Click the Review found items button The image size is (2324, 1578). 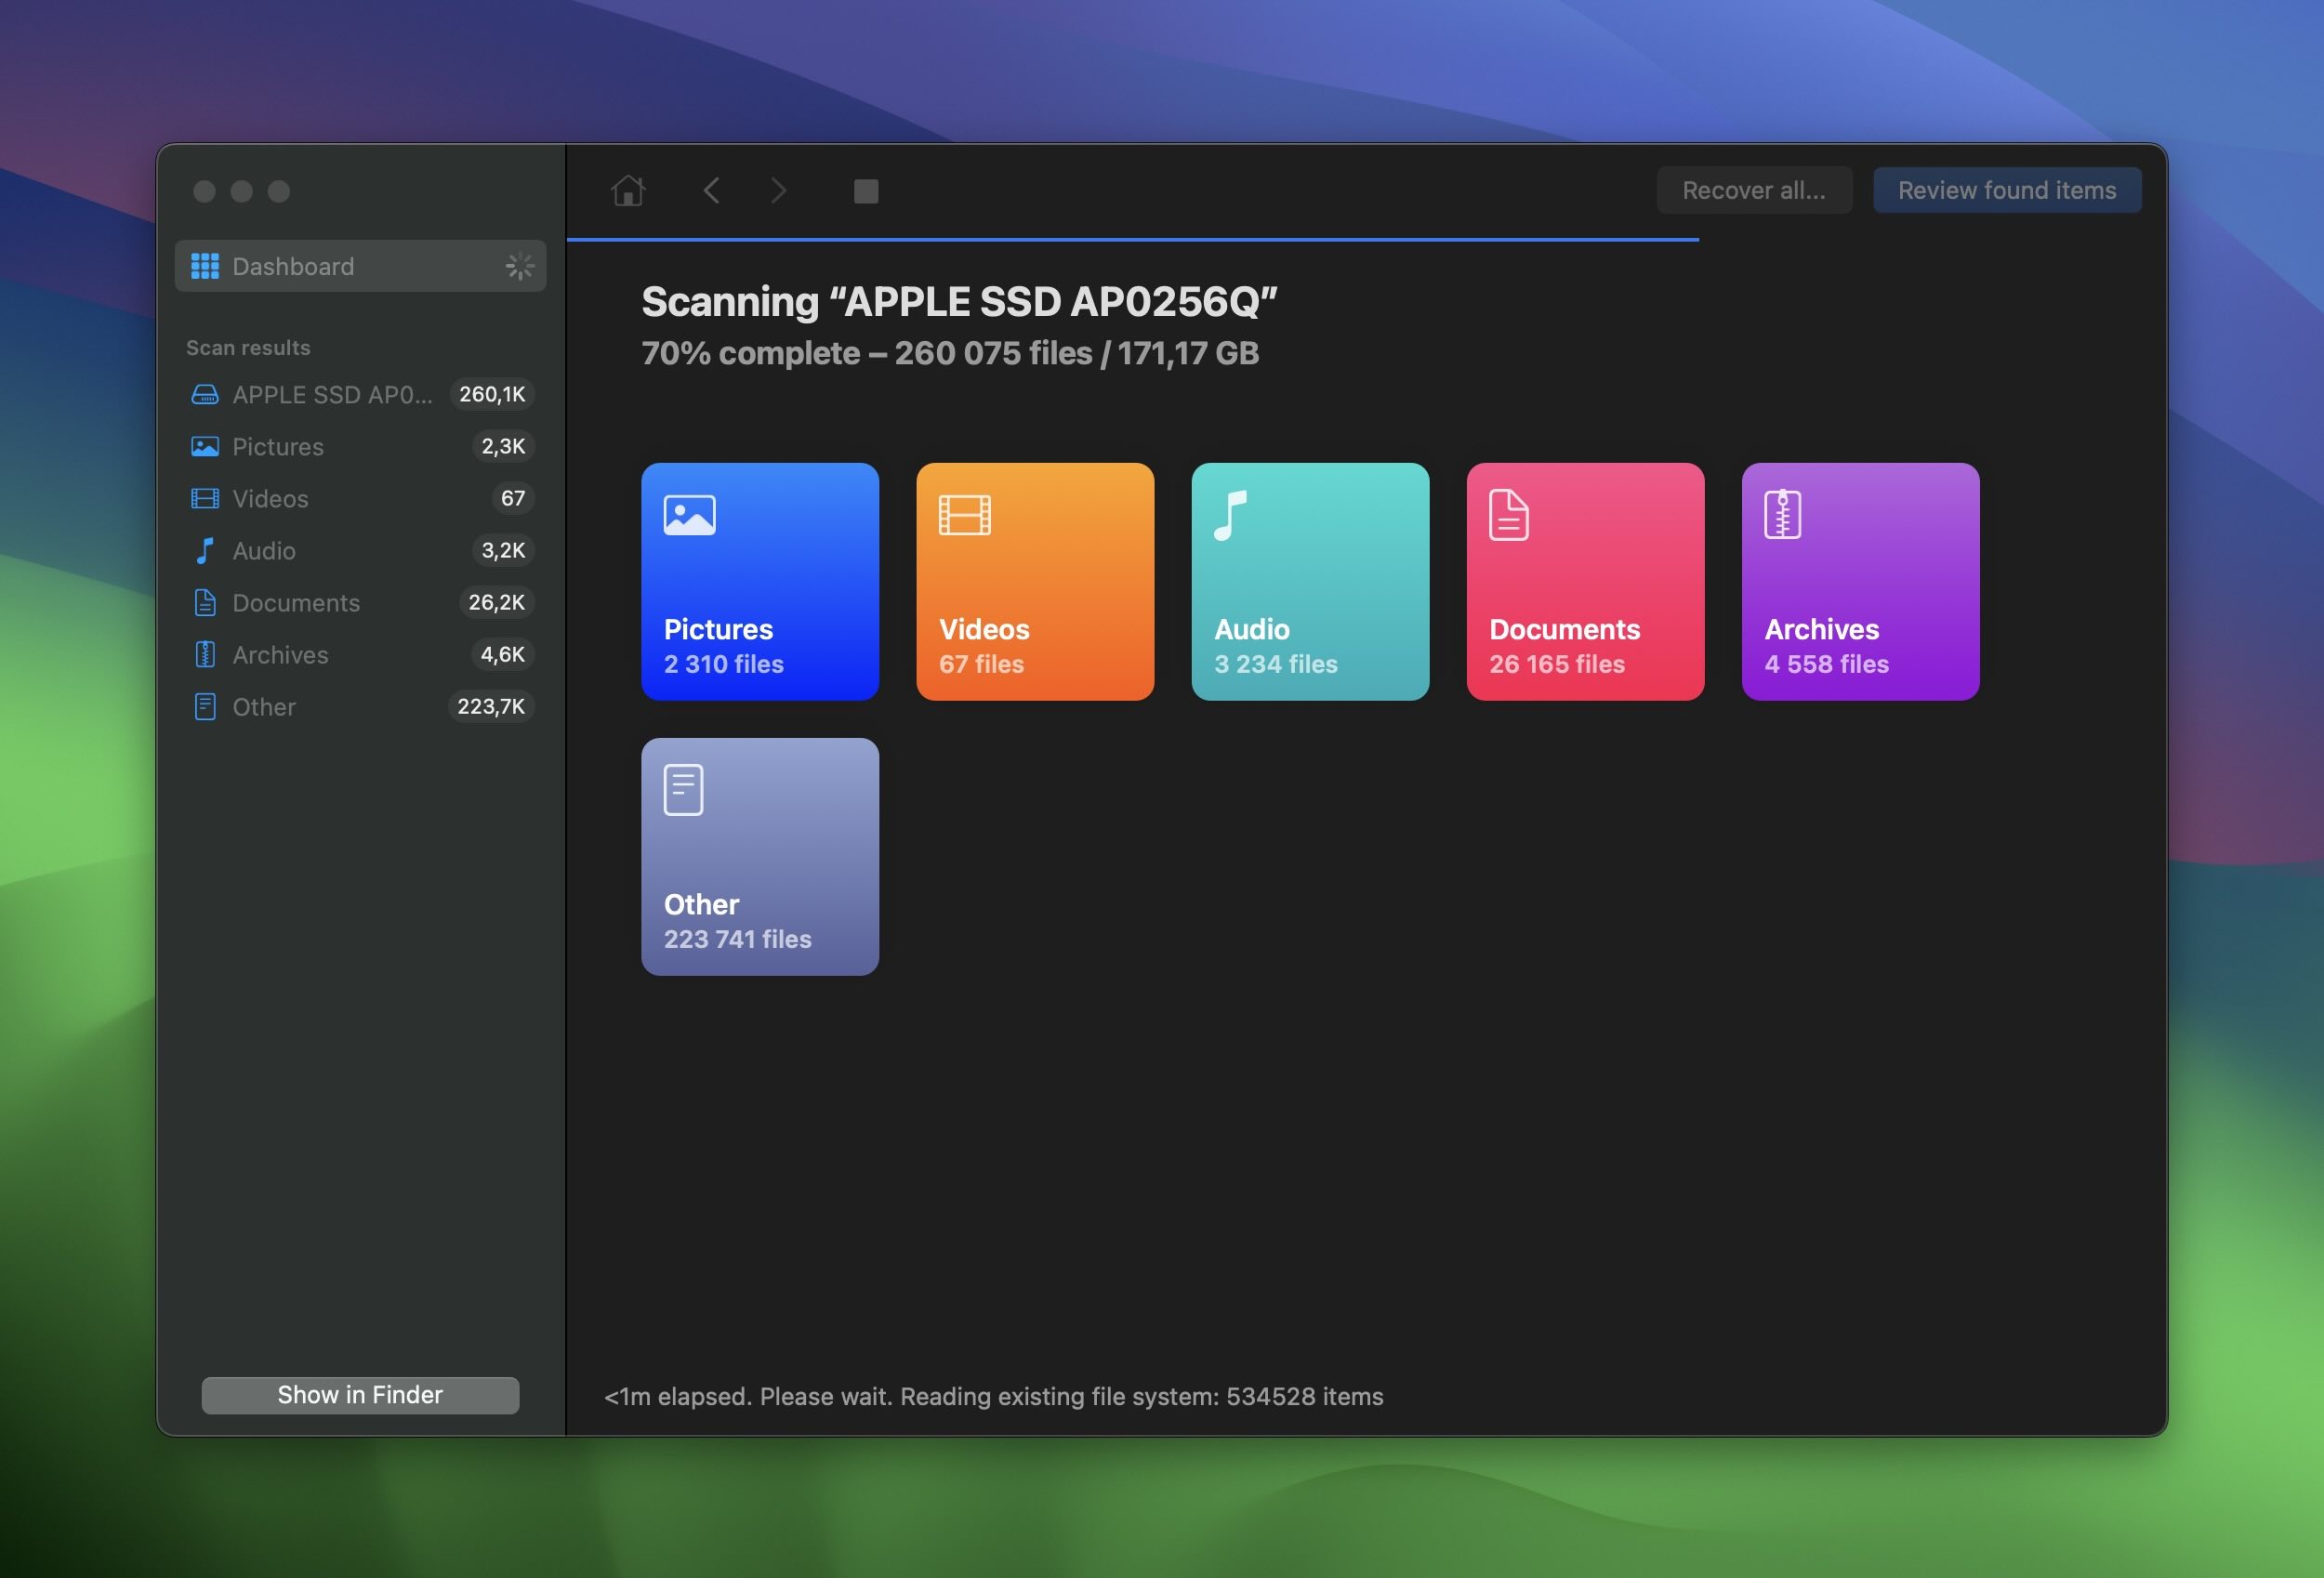coord(2007,189)
